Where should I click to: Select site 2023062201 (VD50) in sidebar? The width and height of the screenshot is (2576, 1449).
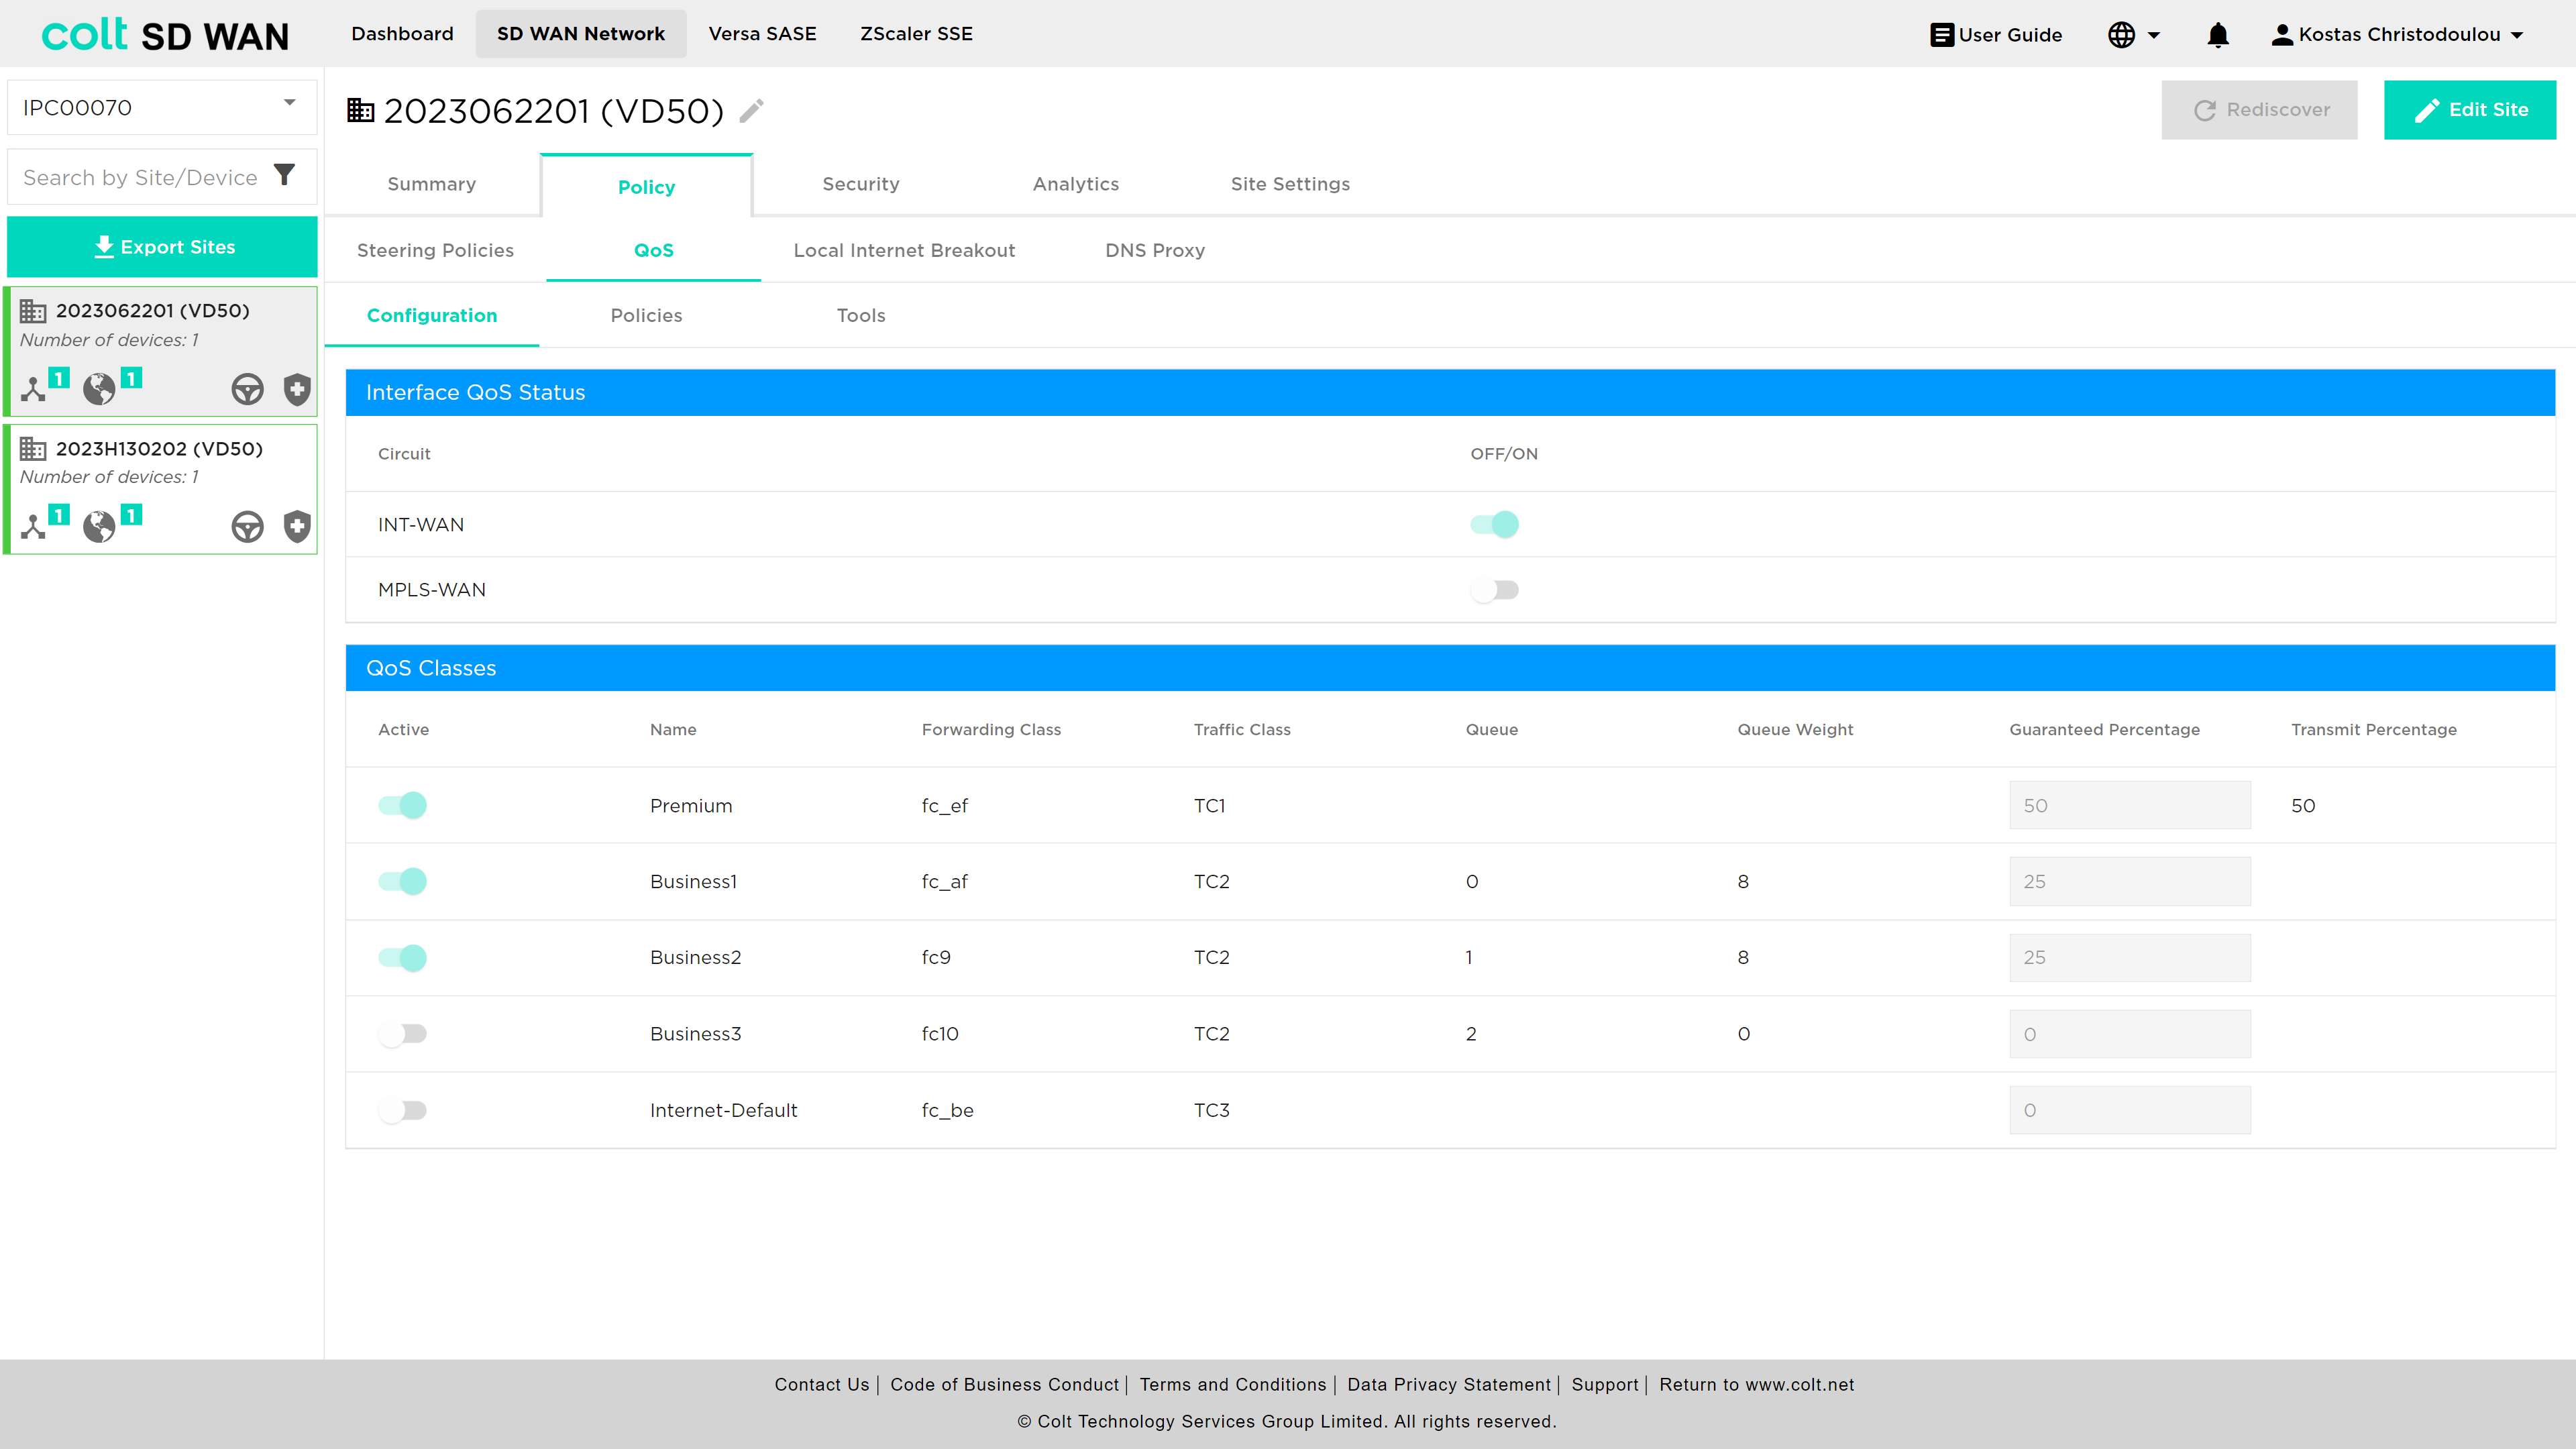pyautogui.click(x=162, y=351)
